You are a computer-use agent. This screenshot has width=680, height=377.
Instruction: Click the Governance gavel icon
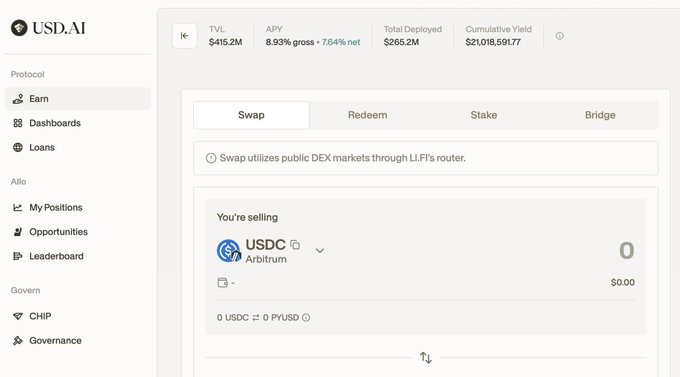pos(18,341)
